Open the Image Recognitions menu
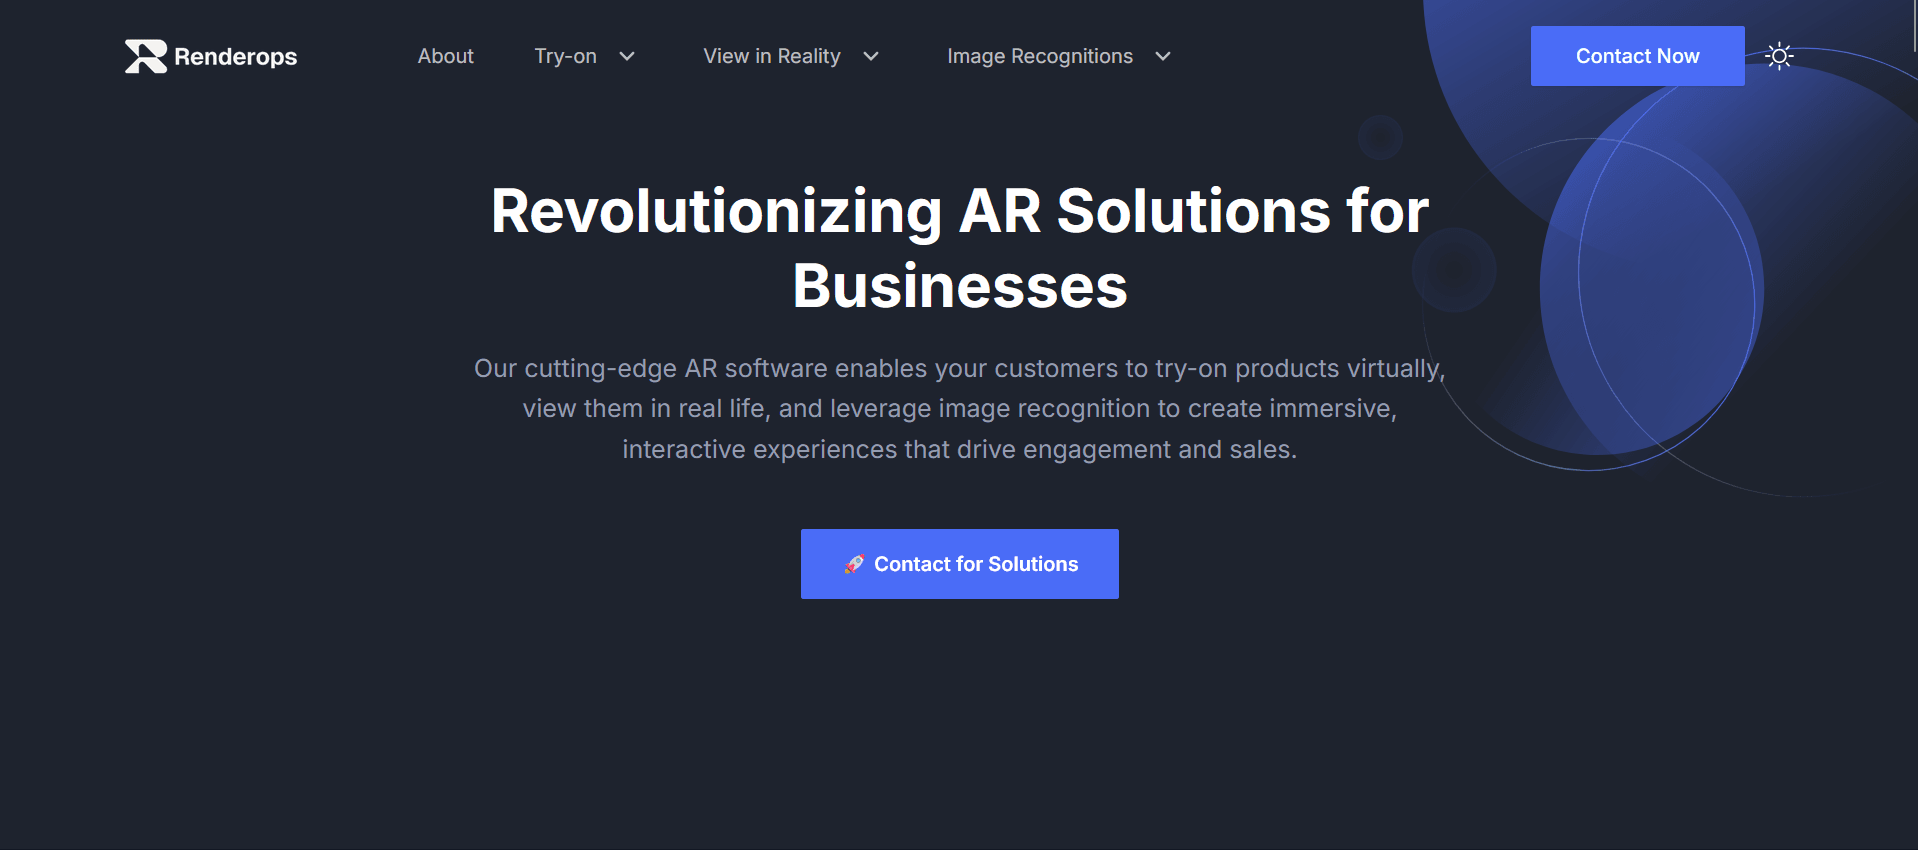This screenshot has height=850, width=1918. (1040, 56)
